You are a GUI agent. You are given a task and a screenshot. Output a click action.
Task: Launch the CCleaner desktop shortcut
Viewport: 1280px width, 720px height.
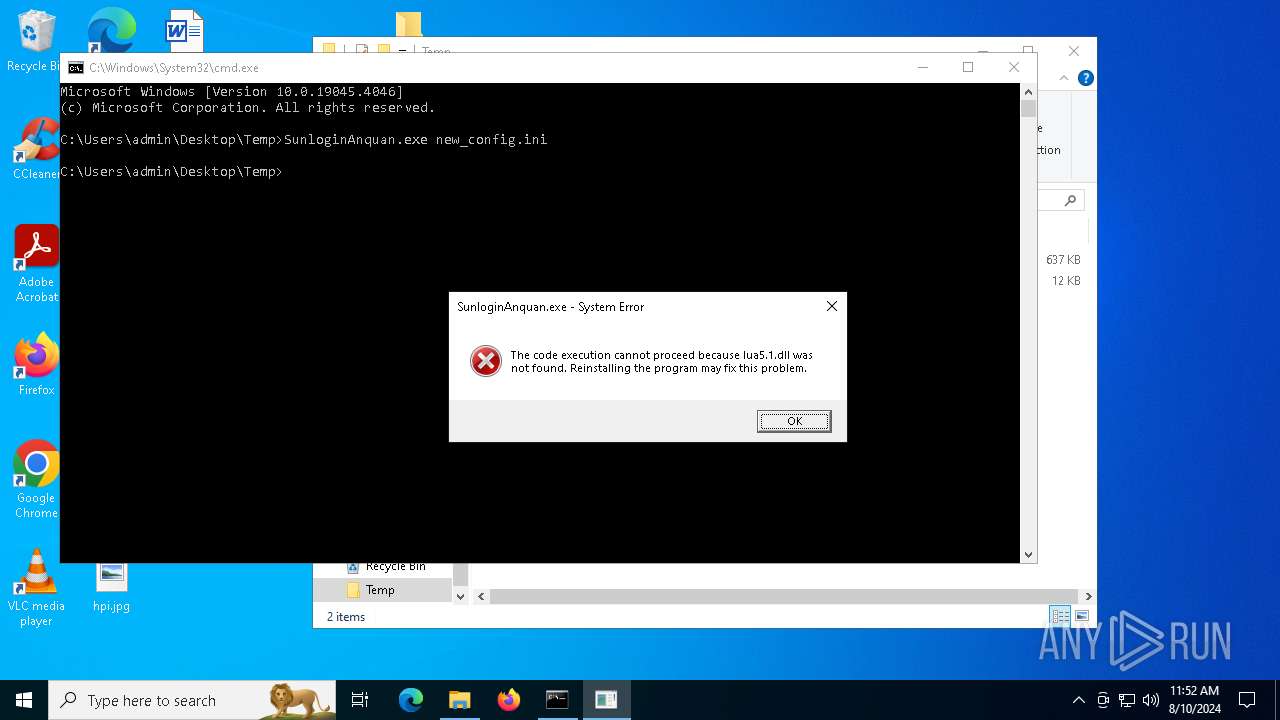click(x=36, y=150)
